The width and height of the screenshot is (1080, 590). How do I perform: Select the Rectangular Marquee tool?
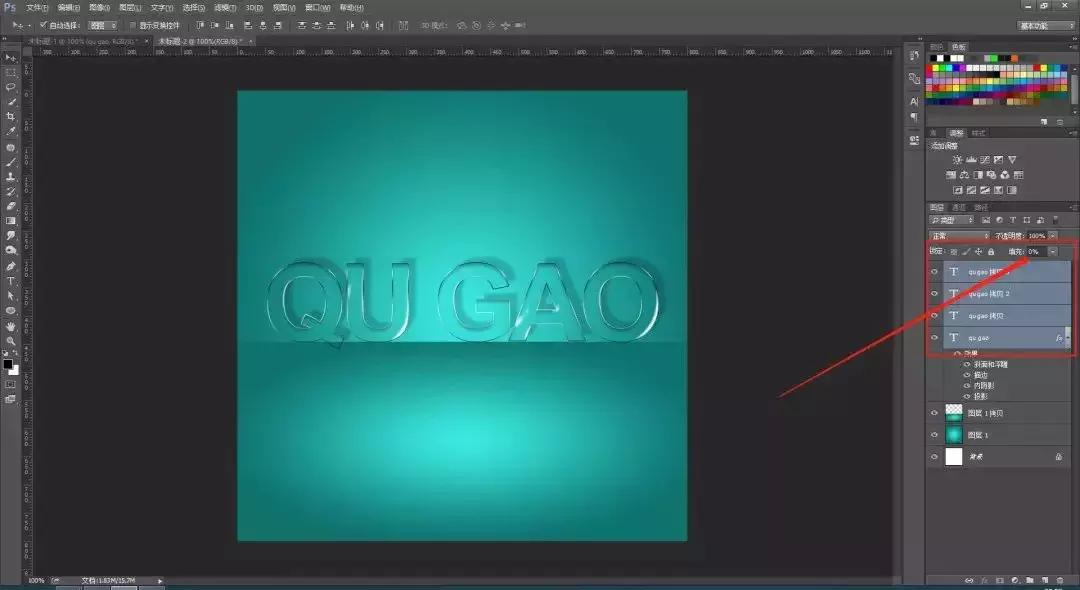(x=10, y=72)
